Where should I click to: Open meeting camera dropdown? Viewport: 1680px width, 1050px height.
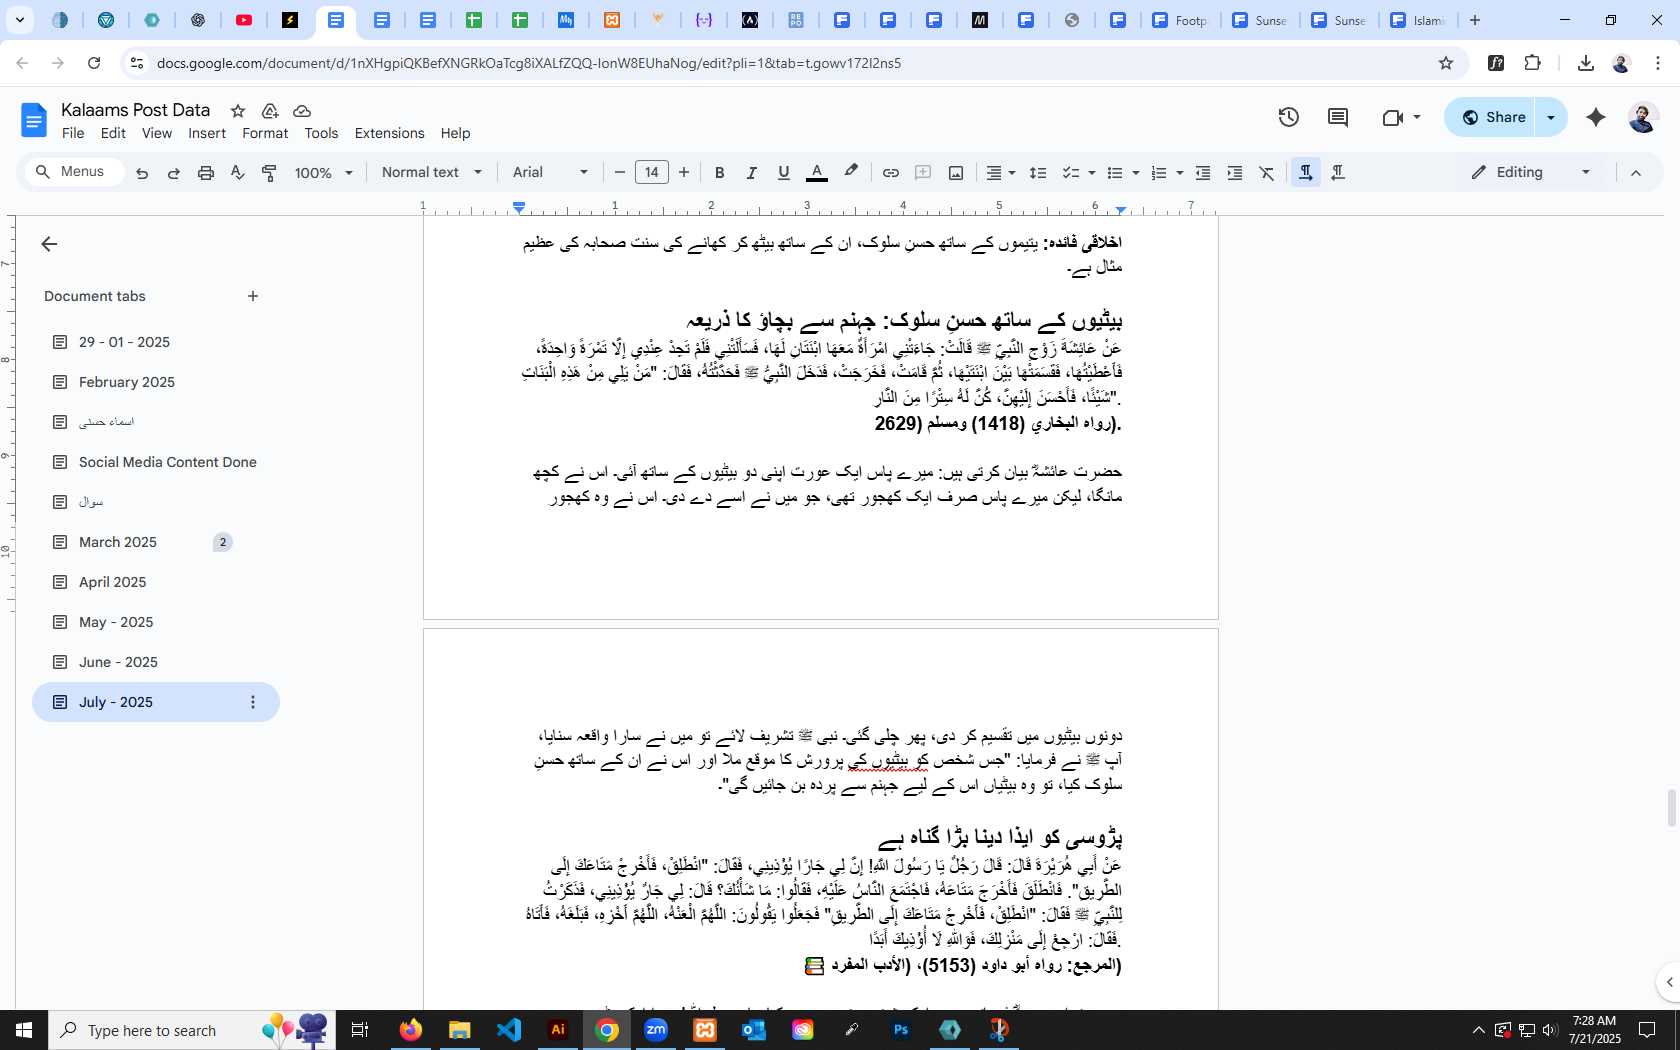point(1401,117)
